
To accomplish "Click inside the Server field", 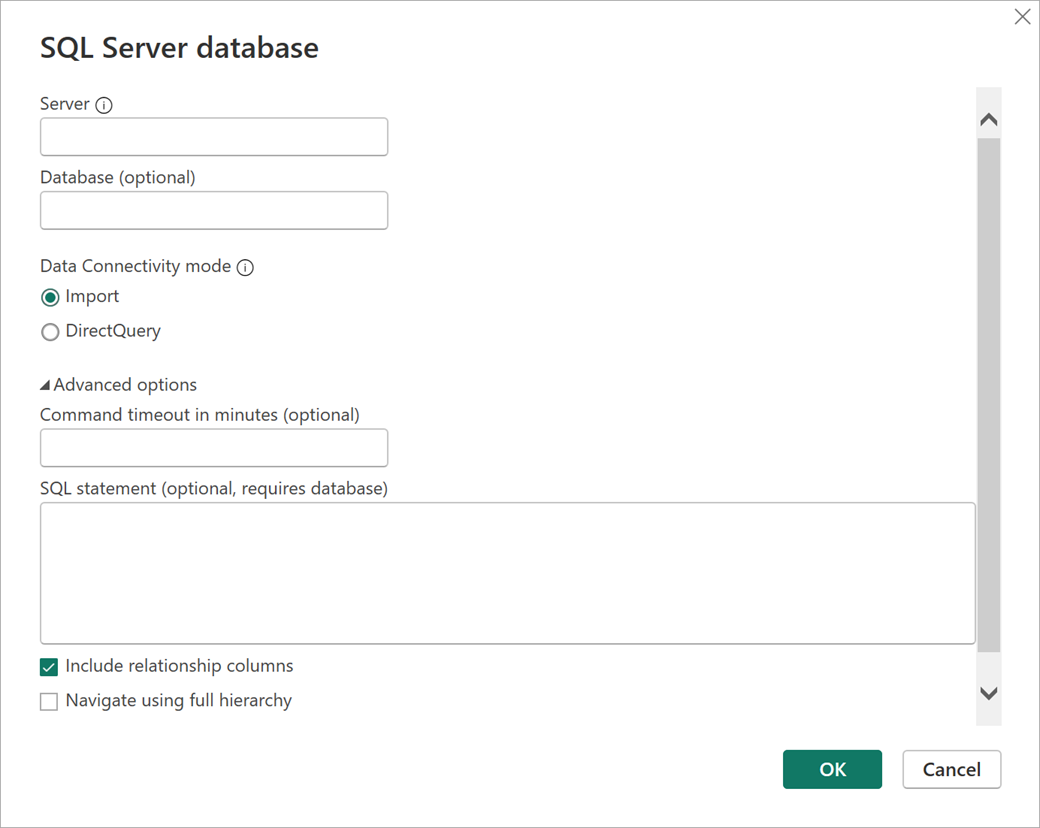I will point(213,136).
